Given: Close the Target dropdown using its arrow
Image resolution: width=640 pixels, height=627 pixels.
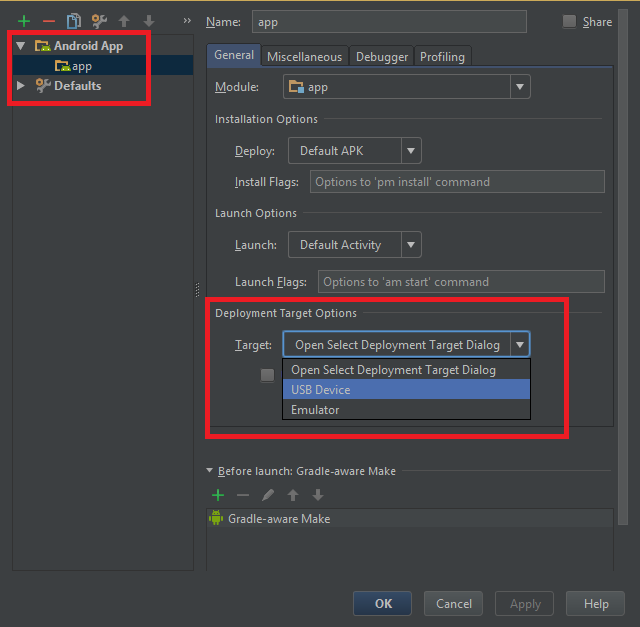Looking at the screenshot, I should click(x=520, y=345).
